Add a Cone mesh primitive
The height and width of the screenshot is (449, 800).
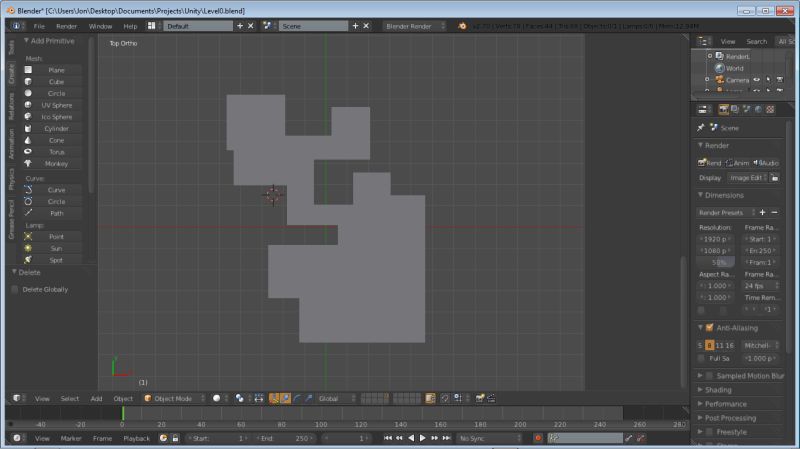click(53, 140)
